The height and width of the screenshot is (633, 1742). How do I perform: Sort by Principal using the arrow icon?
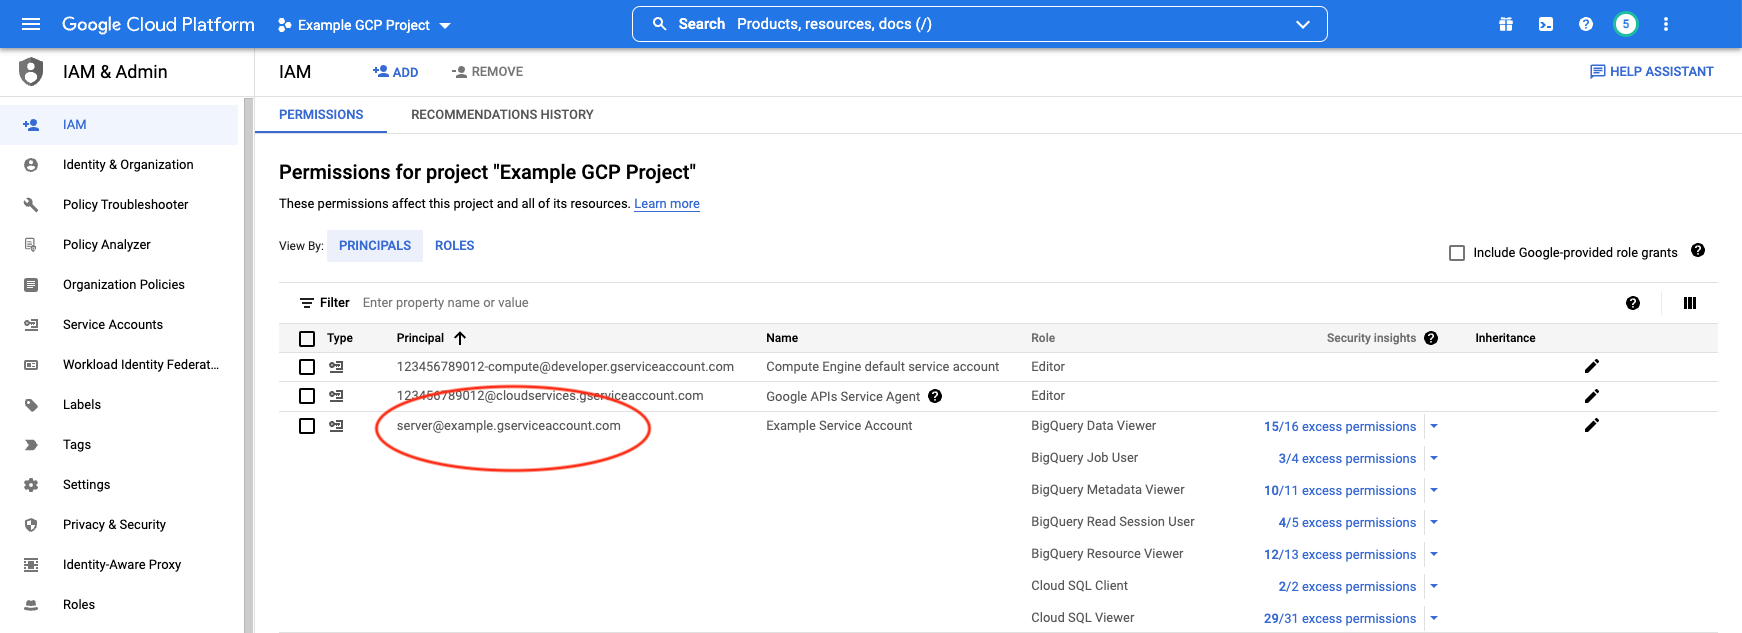tap(460, 338)
